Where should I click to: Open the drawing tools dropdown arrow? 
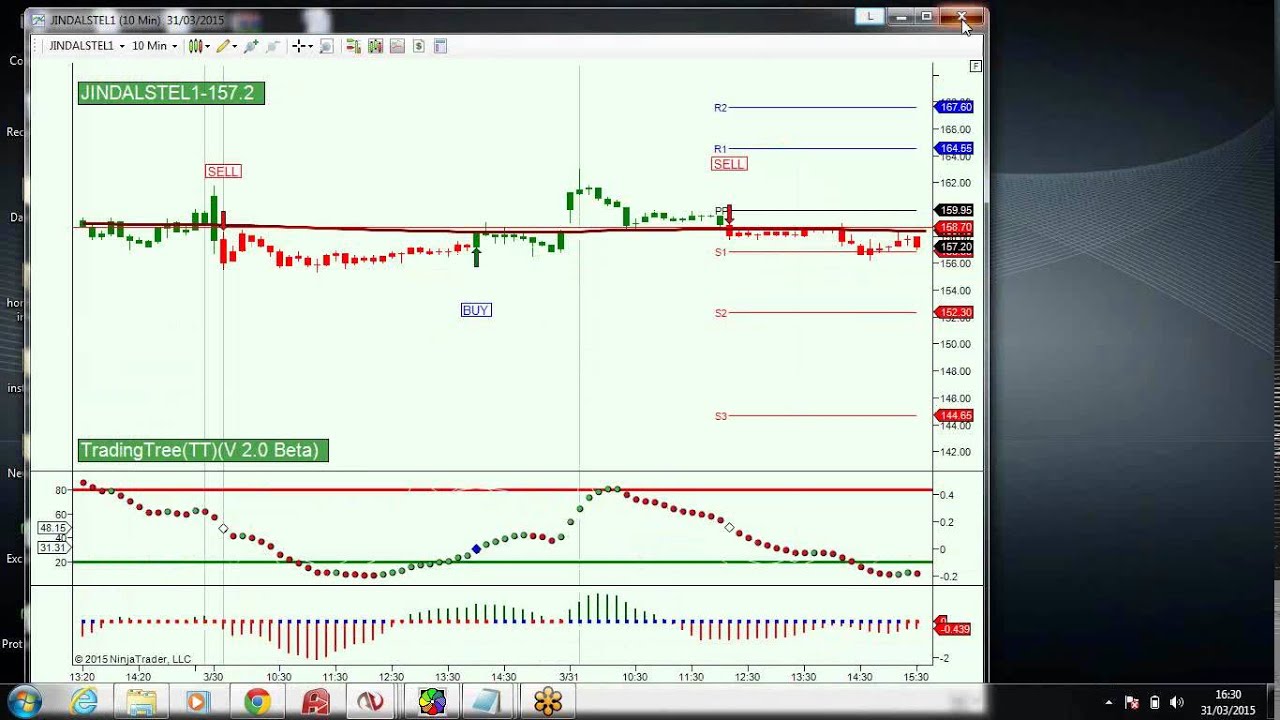pyautogui.click(x=235, y=46)
